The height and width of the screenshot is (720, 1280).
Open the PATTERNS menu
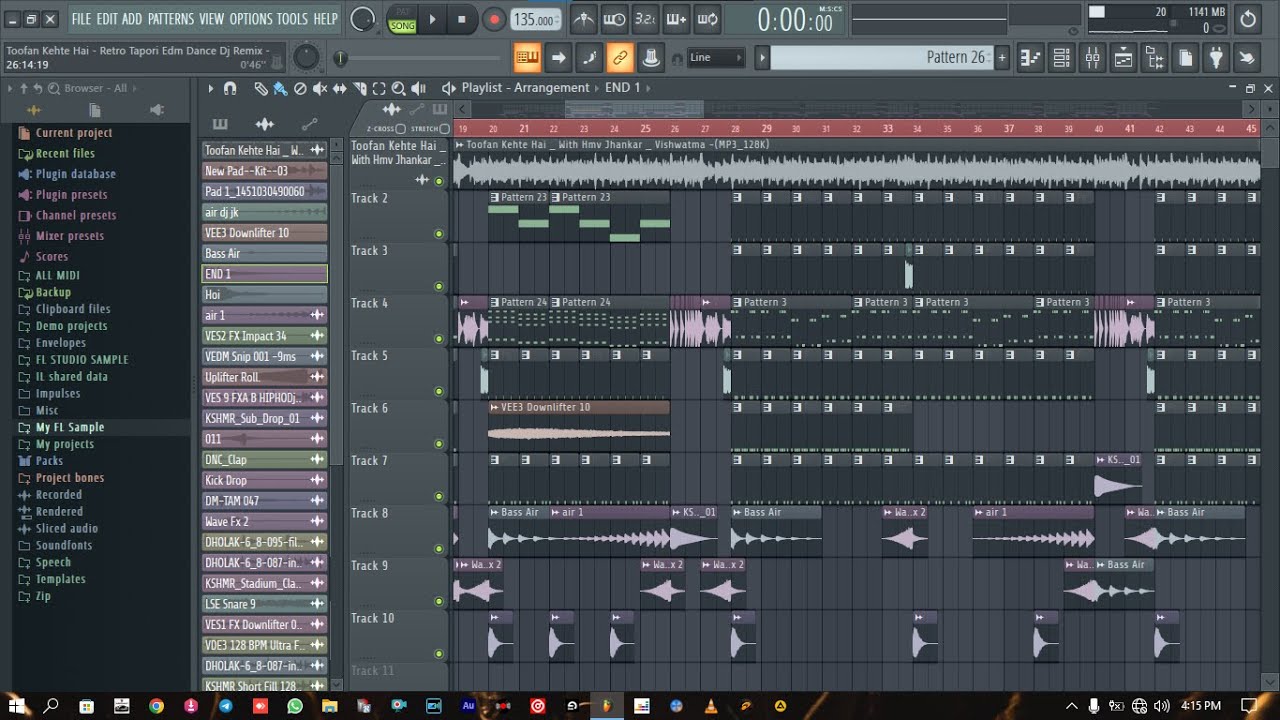[171, 19]
